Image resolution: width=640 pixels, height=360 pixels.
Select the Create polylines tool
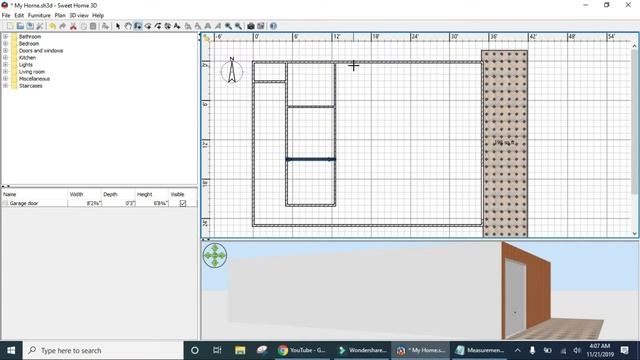158,26
